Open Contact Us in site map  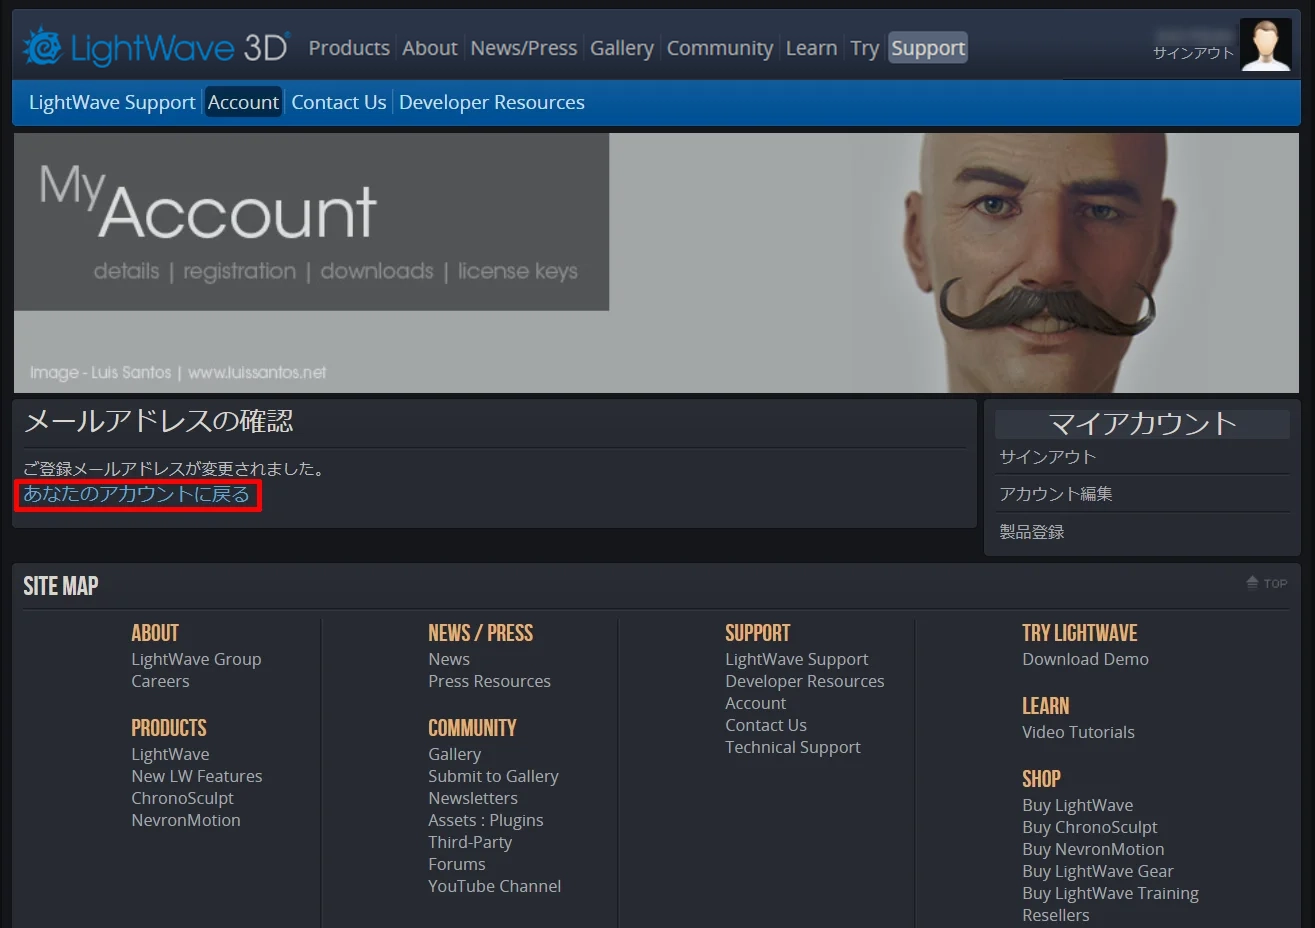click(766, 725)
